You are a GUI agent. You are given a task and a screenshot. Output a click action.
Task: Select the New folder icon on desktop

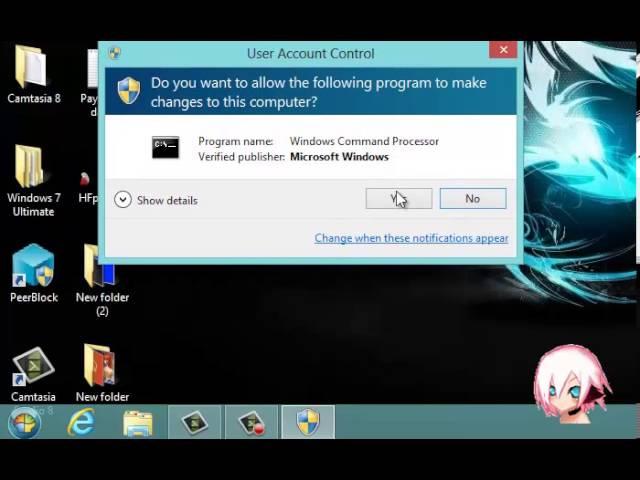coord(101,370)
